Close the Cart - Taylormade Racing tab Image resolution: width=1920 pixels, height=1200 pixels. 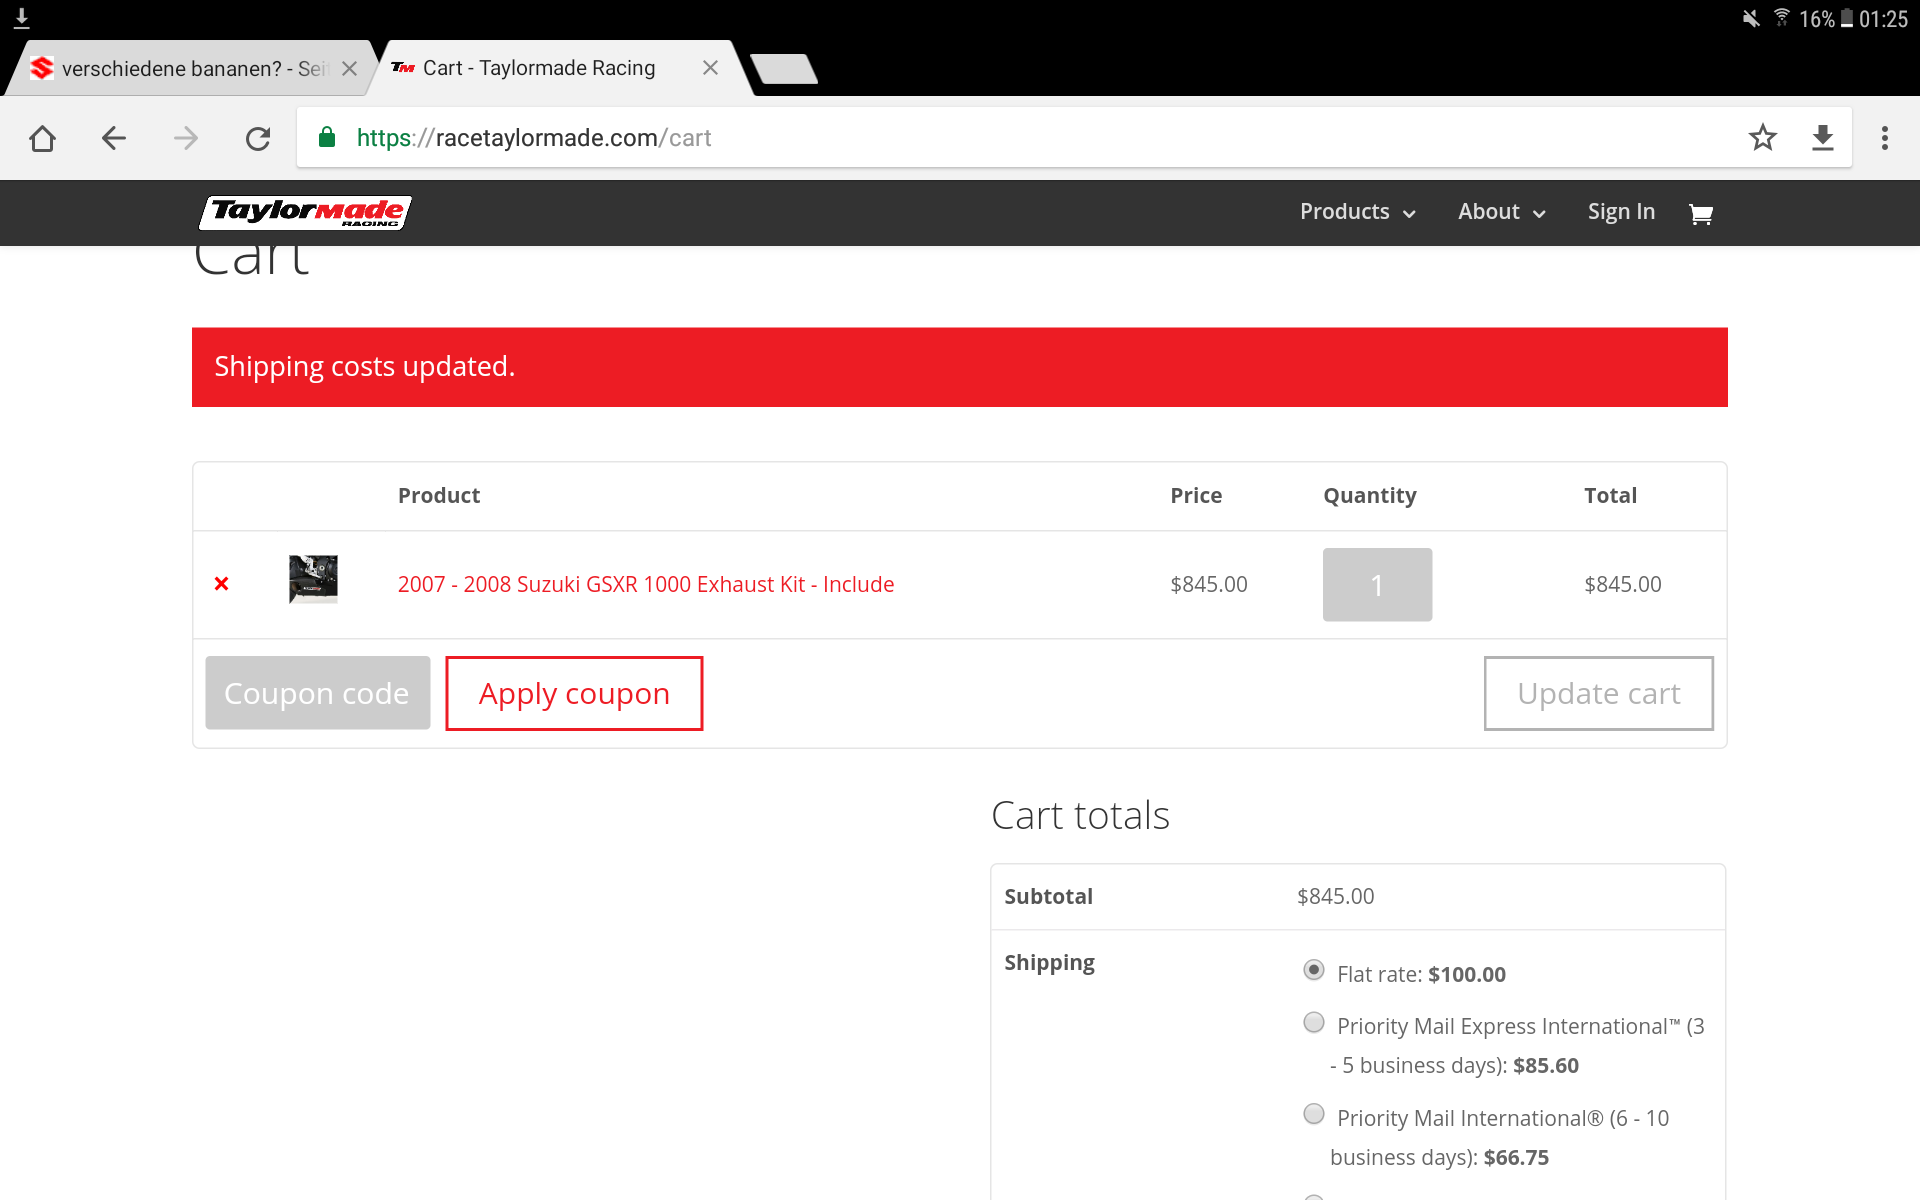coord(711,67)
